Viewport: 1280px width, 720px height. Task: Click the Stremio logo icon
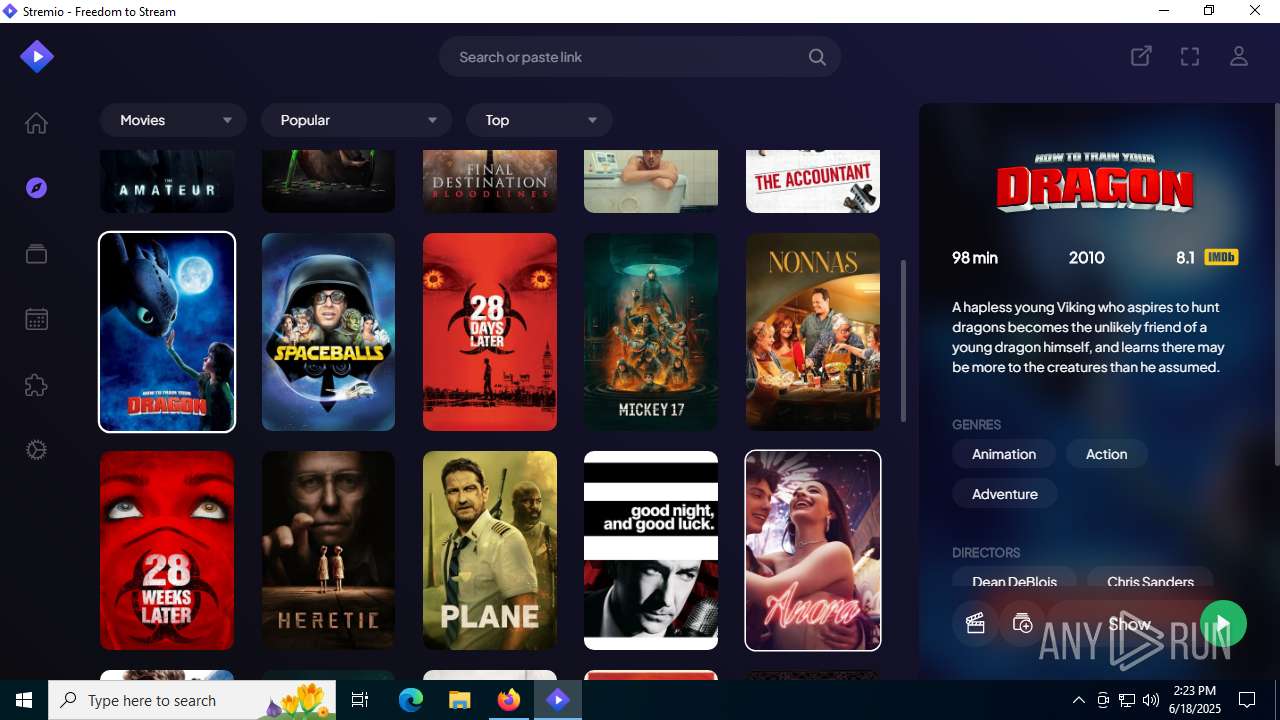pyautogui.click(x=37, y=57)
